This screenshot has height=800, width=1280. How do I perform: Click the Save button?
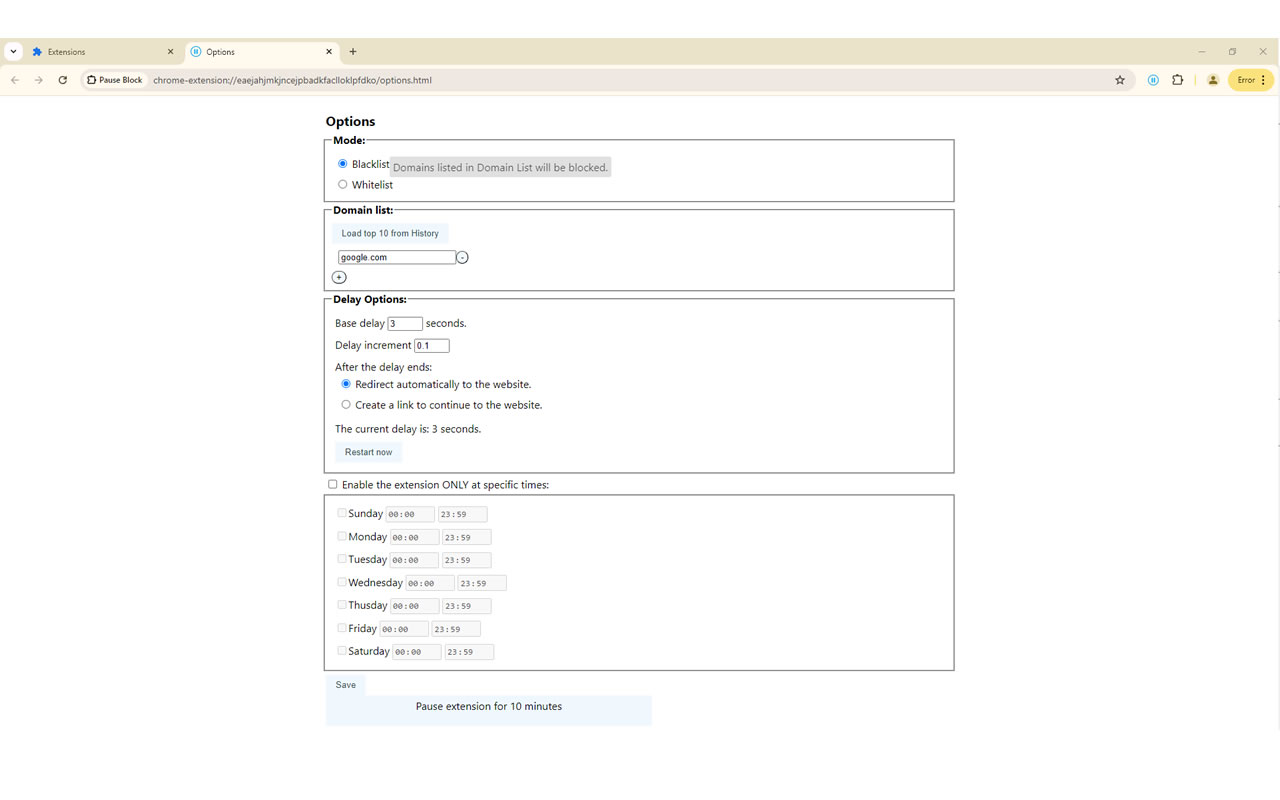tap(346, 685)
